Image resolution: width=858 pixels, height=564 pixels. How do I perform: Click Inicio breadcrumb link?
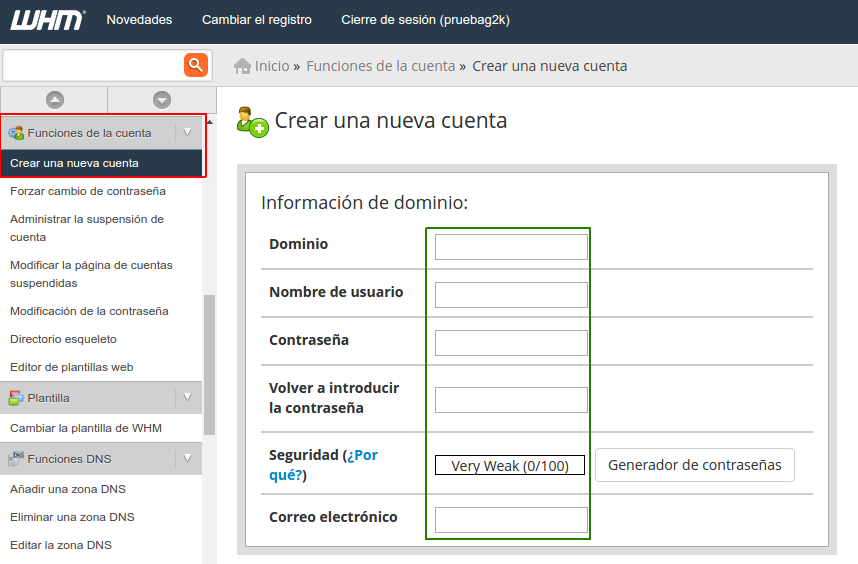tap(272, 66)
